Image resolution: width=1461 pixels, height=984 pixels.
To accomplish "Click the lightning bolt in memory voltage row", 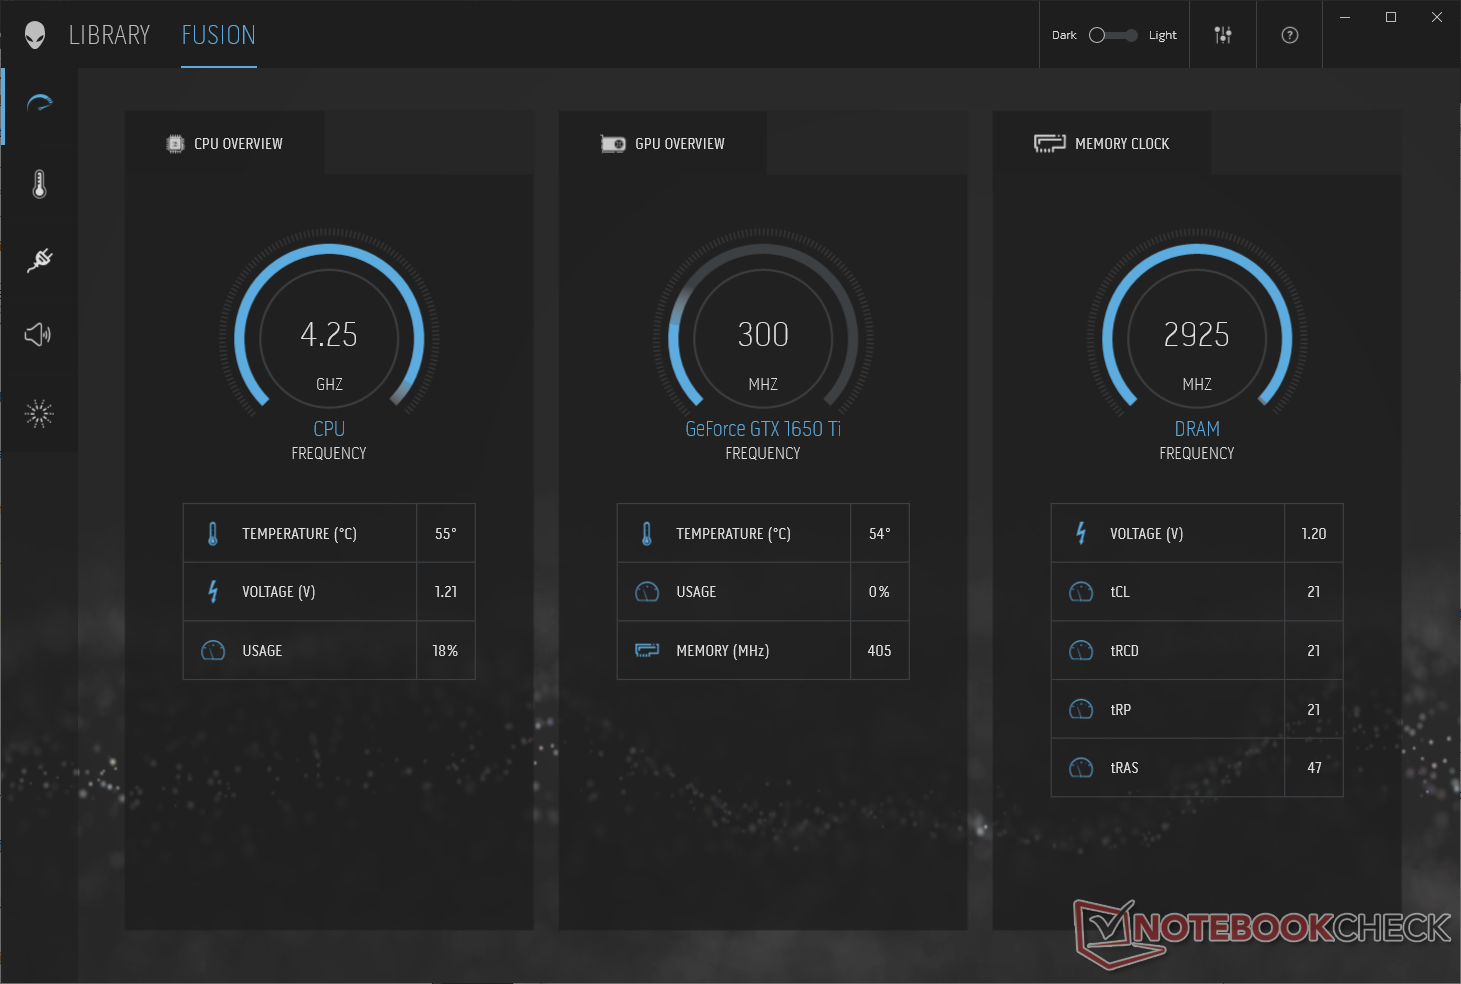I will pyautogui.click(x=1081, y=534).
